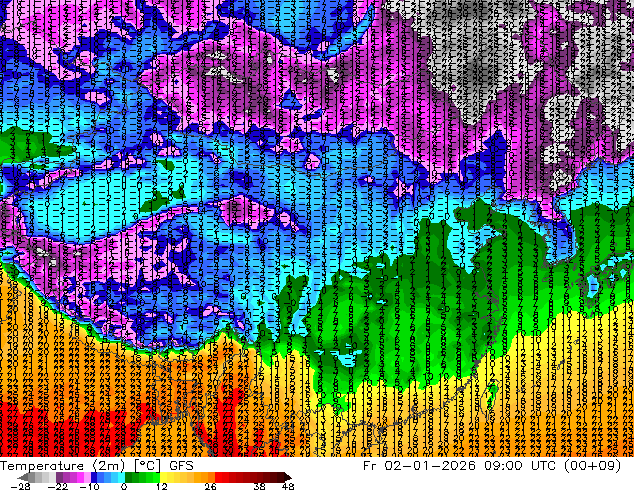Screen dimensions: 634x490
Task: Click the '0' legend label
Action: click(124, 486)
